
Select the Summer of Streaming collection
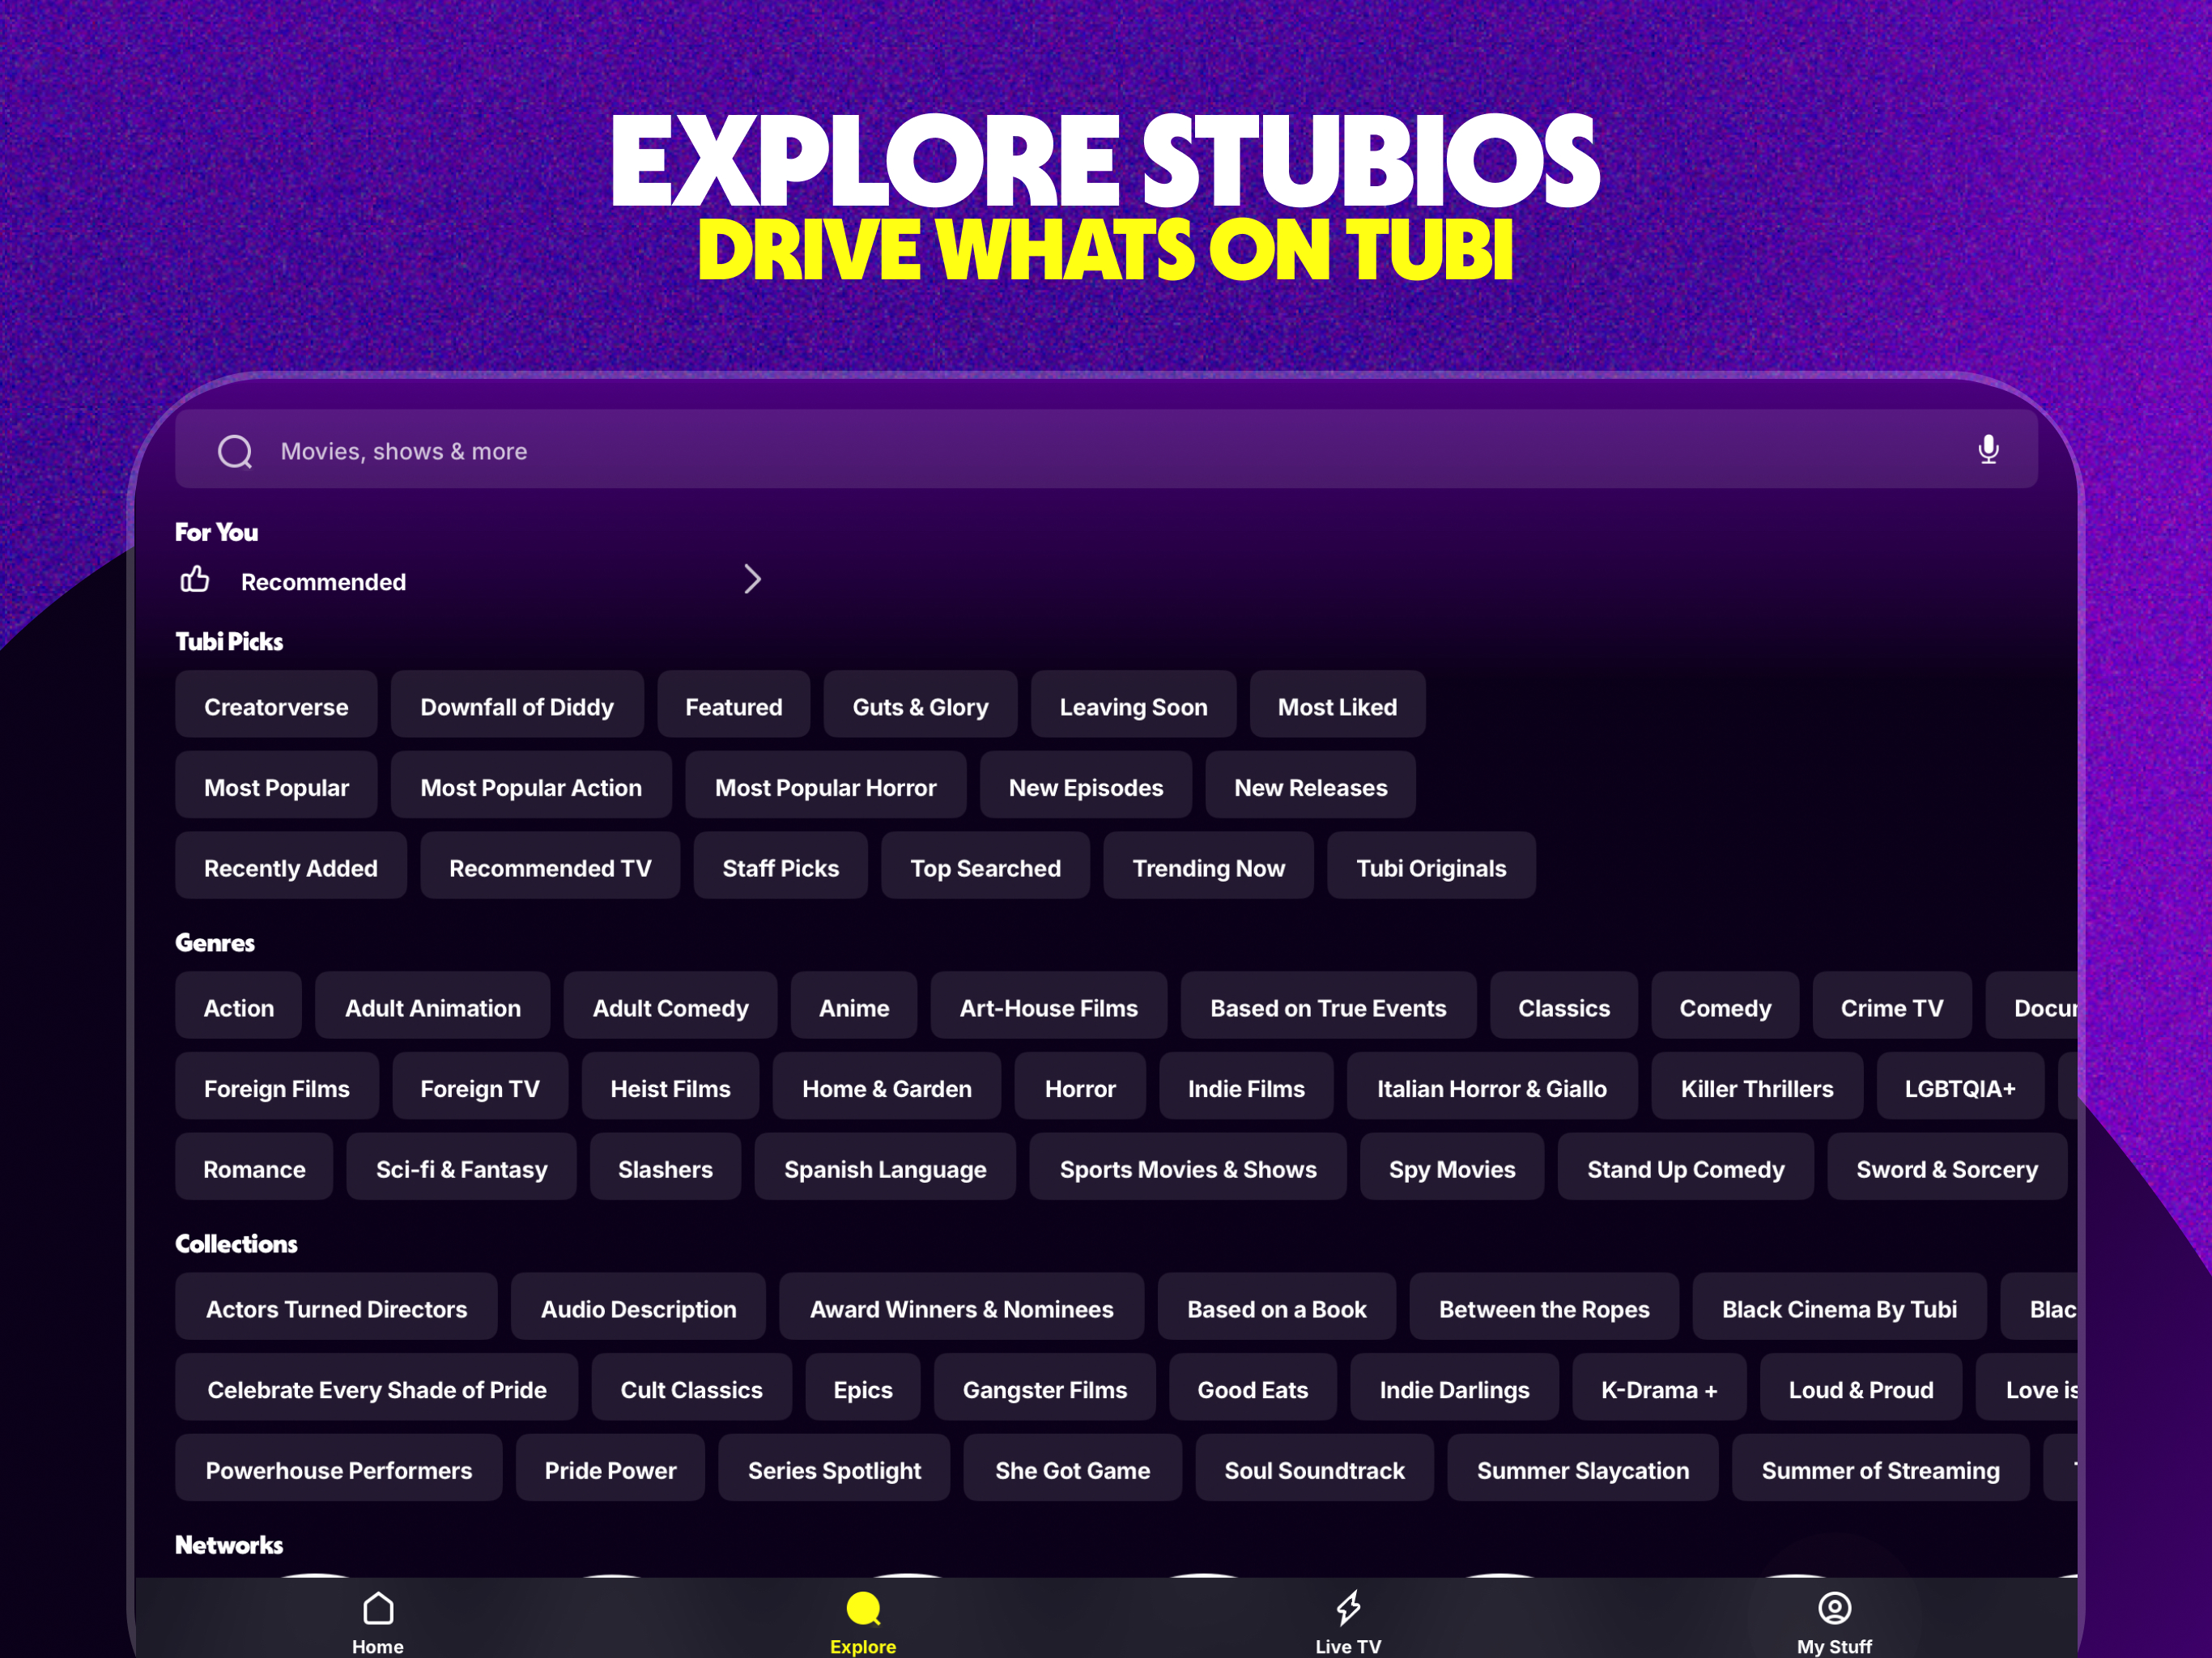[x=1880, y=1469]
